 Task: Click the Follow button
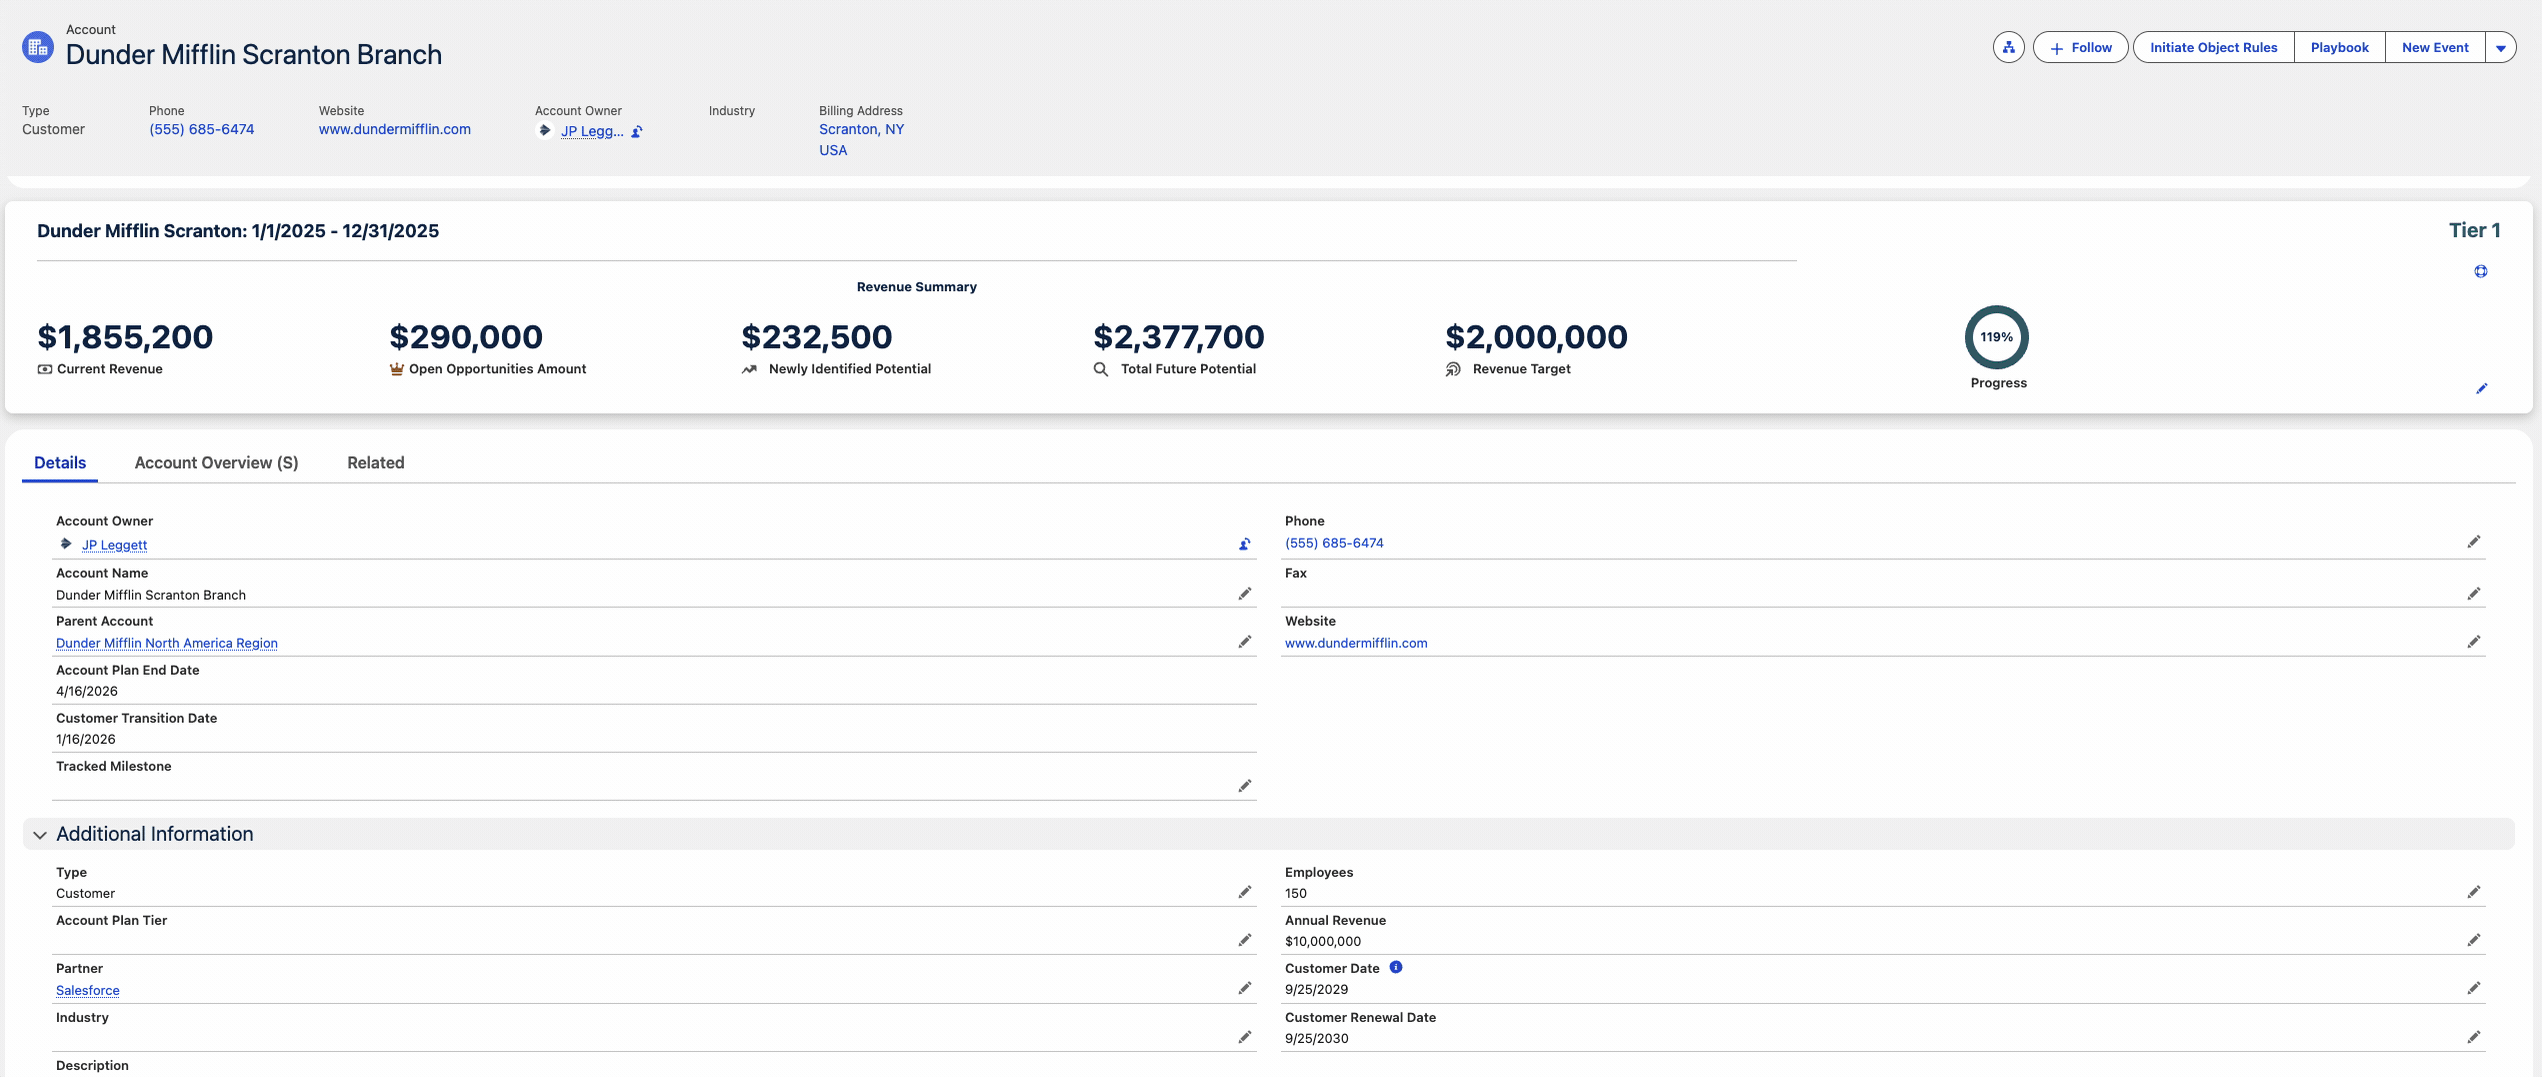click(x=2080, y=48)
